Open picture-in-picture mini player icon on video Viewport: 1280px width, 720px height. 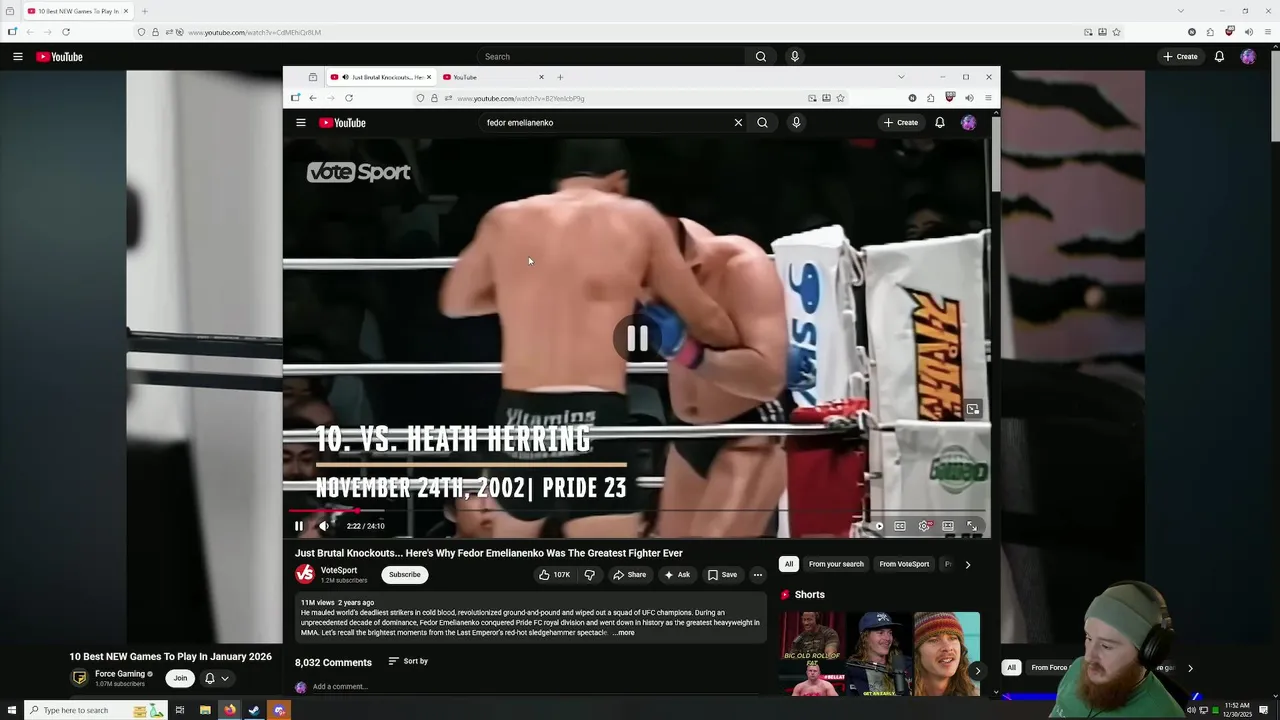coord(973,409)
